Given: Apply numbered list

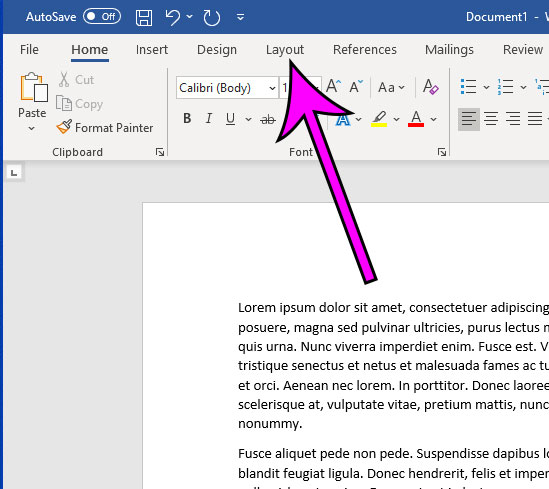Looking at the screenshot, I should pos(506,86).
